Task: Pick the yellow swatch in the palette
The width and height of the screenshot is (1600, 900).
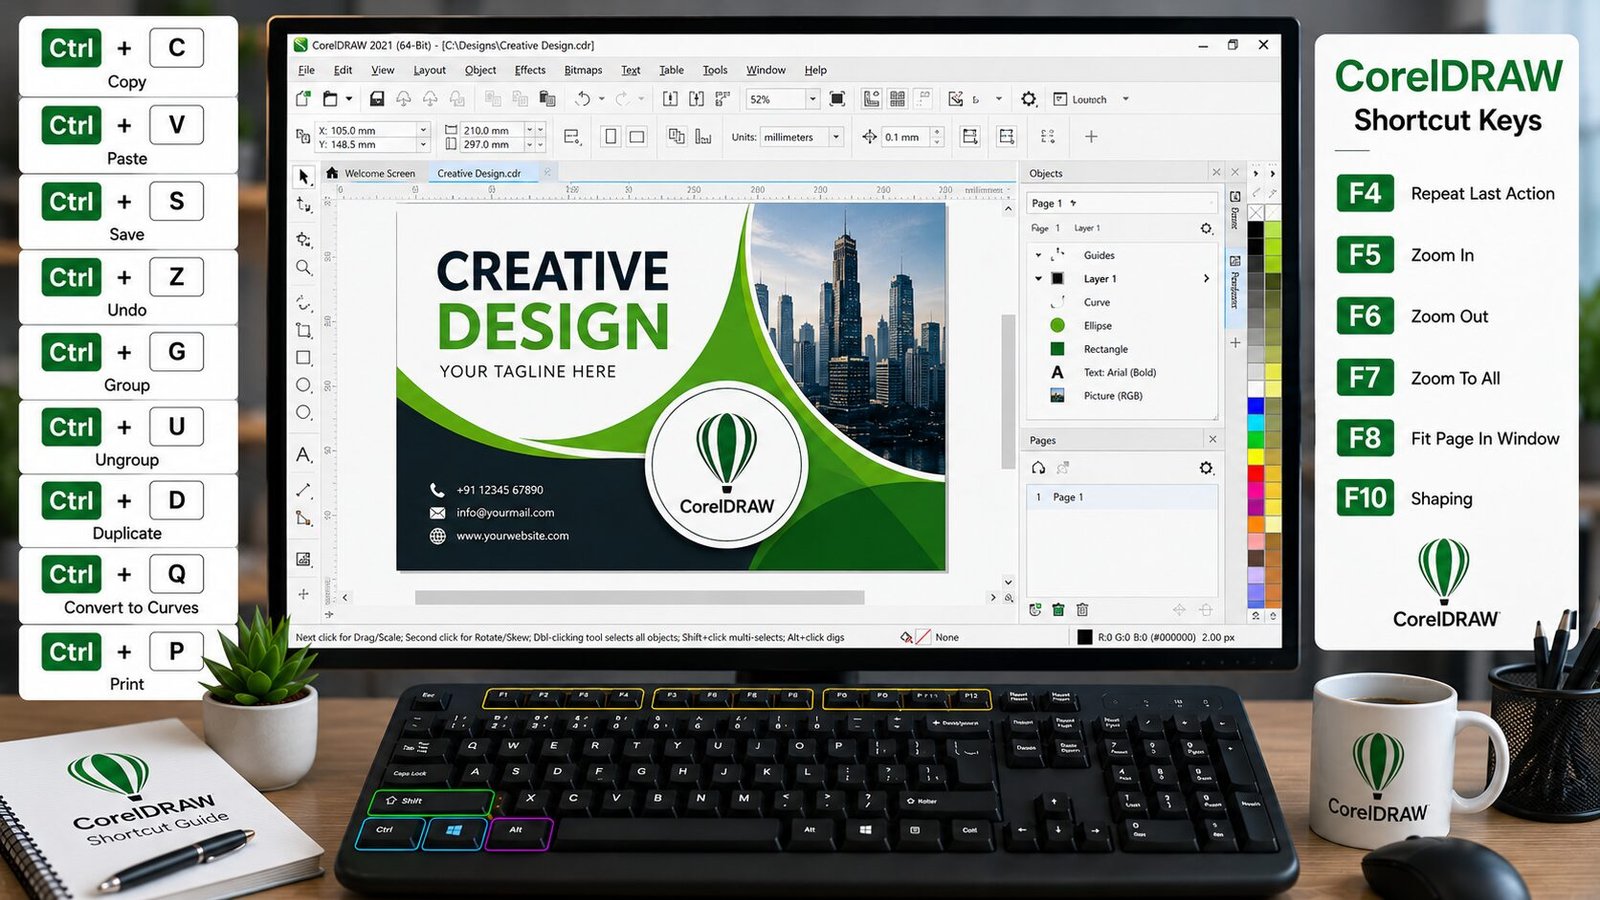Action: [1255, 456]
